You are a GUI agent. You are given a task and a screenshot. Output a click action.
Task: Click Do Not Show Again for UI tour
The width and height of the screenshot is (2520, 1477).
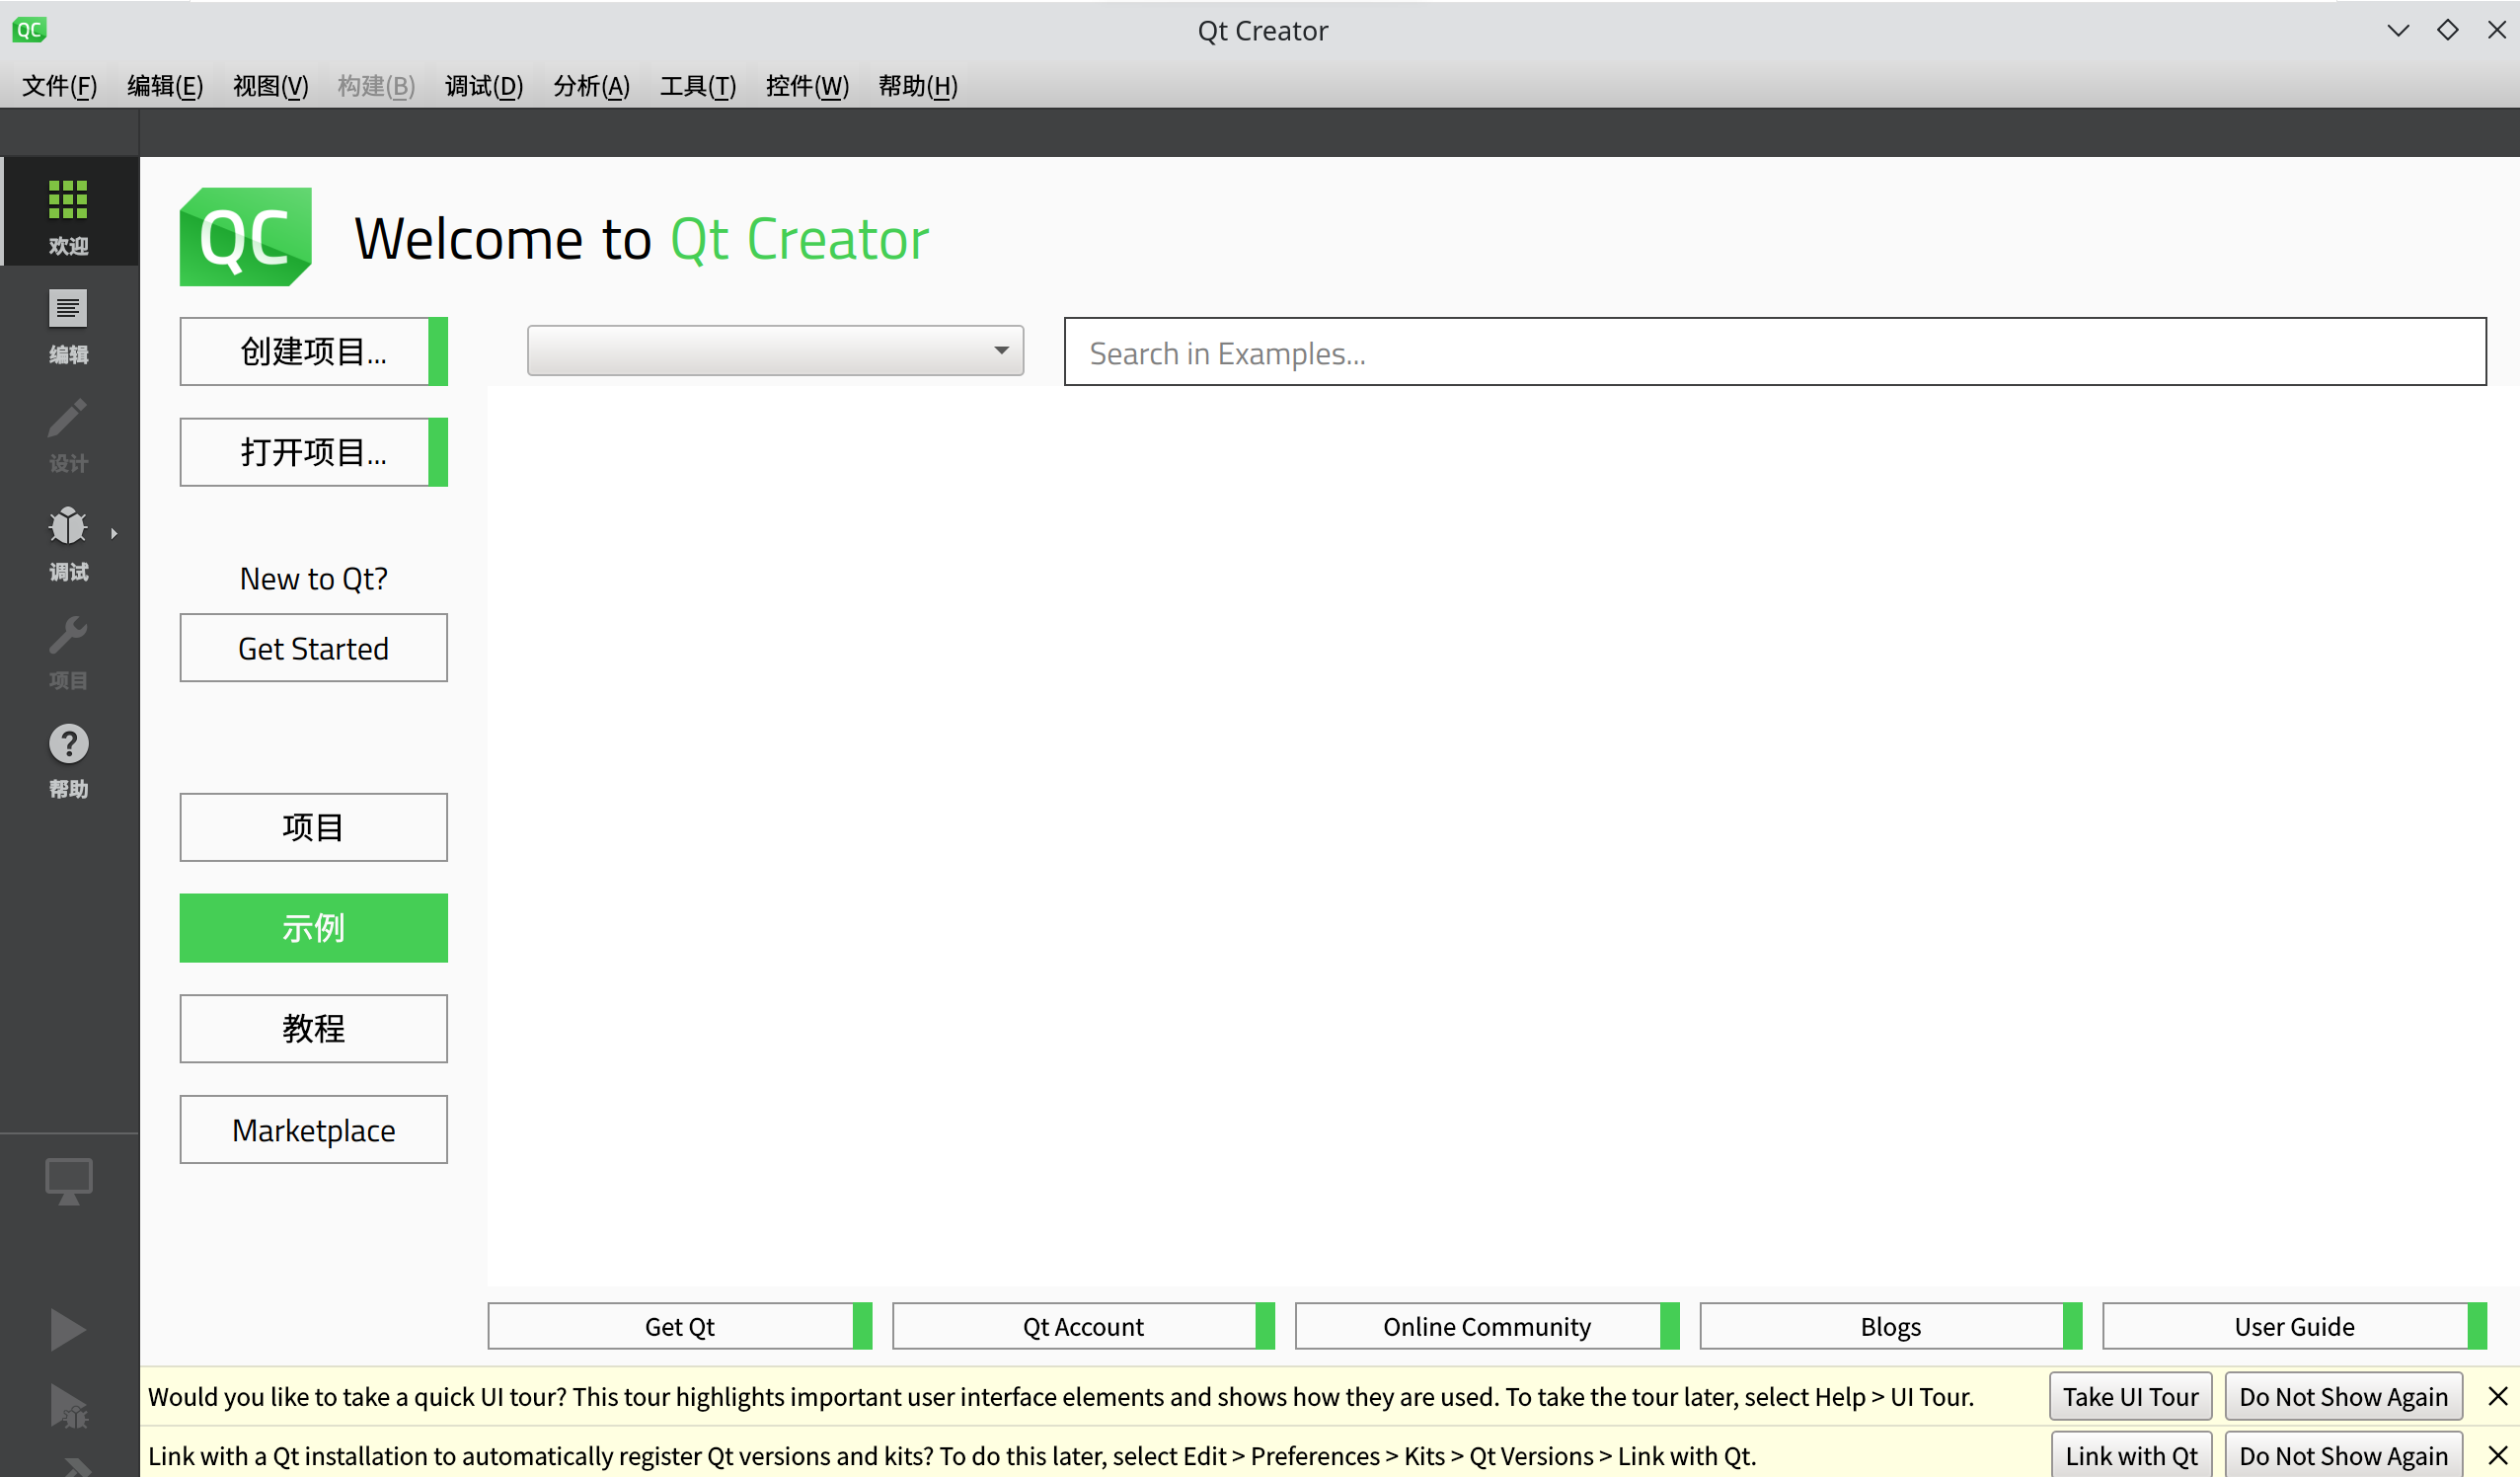coord(2342,1396)
